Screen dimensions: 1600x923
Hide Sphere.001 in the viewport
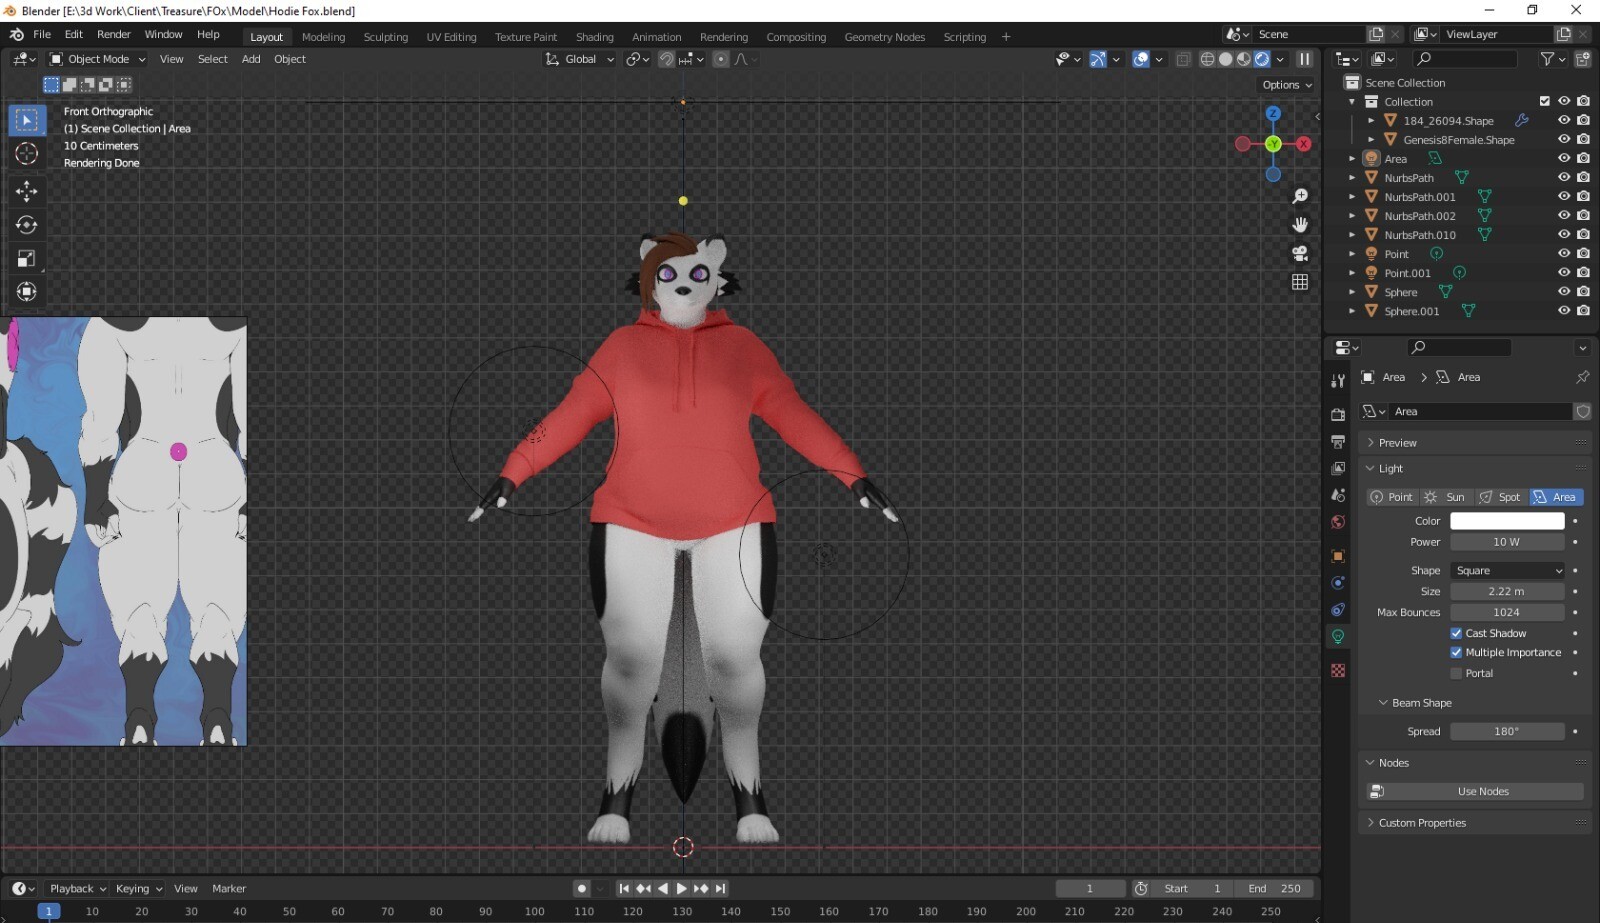point(1564,311)
